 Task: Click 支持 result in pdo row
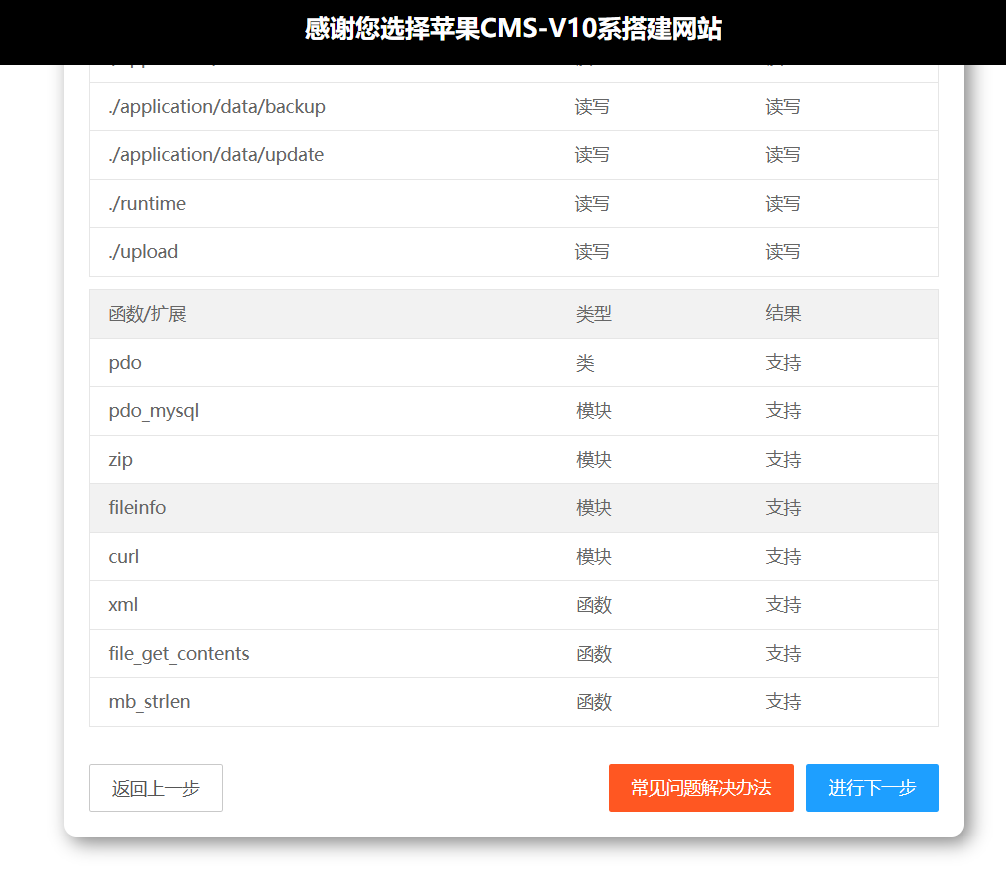(783, 363)
